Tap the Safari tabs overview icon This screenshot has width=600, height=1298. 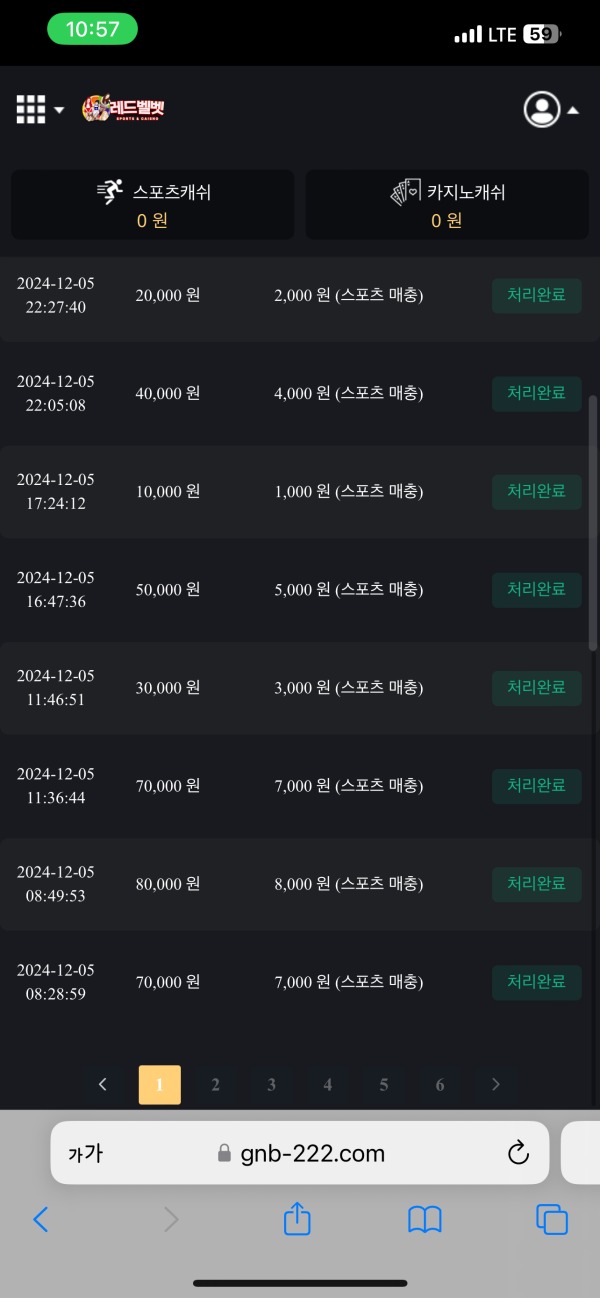click(x=551, y=1219)
